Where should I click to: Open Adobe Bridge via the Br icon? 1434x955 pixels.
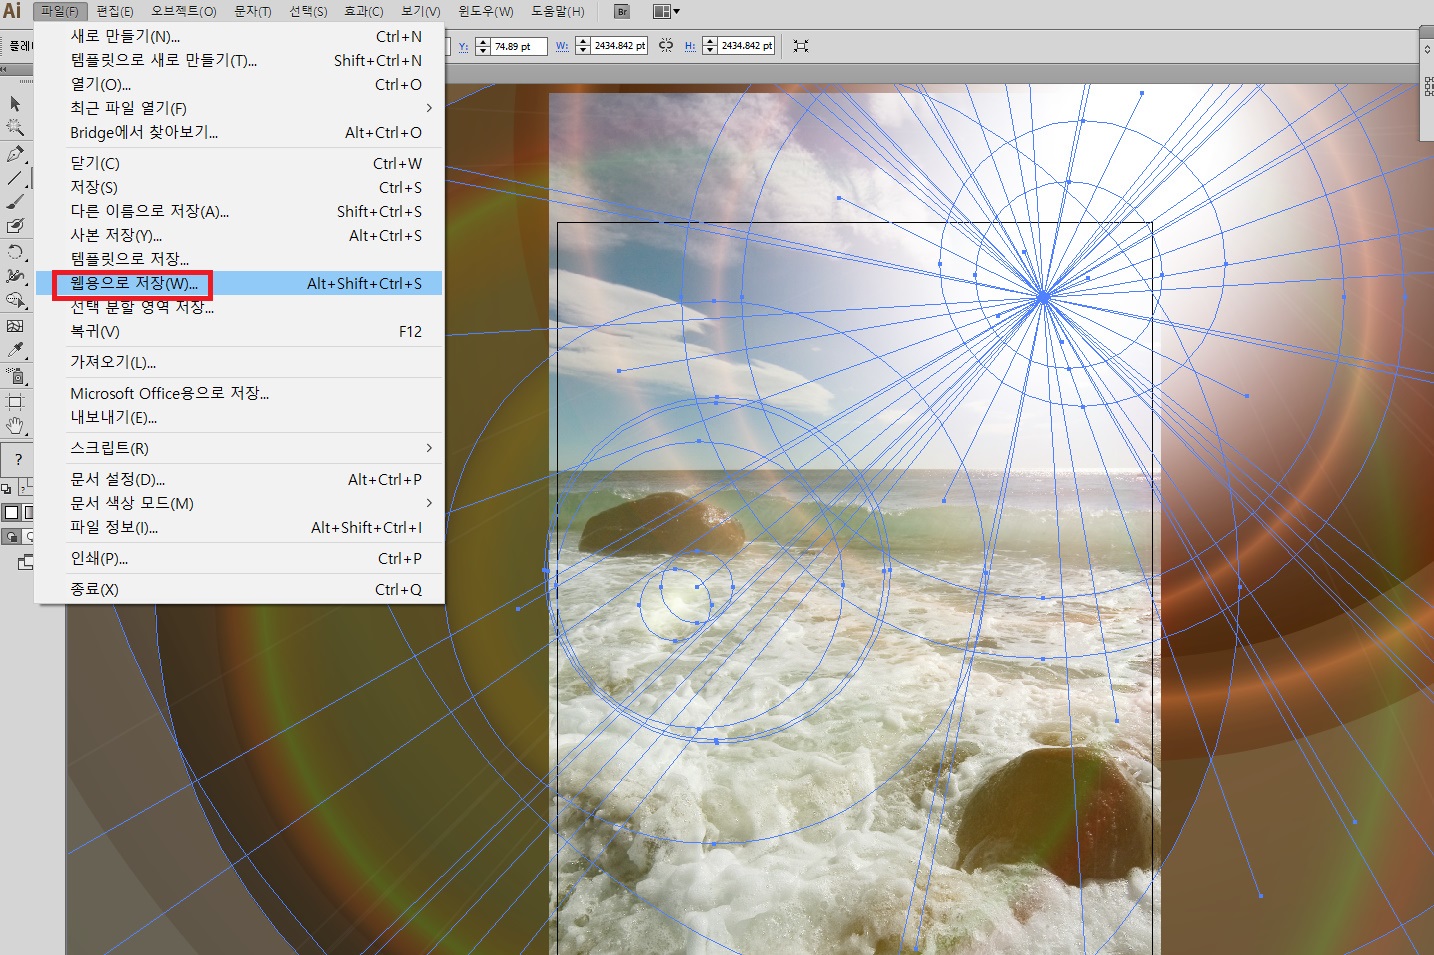(622, 12)
